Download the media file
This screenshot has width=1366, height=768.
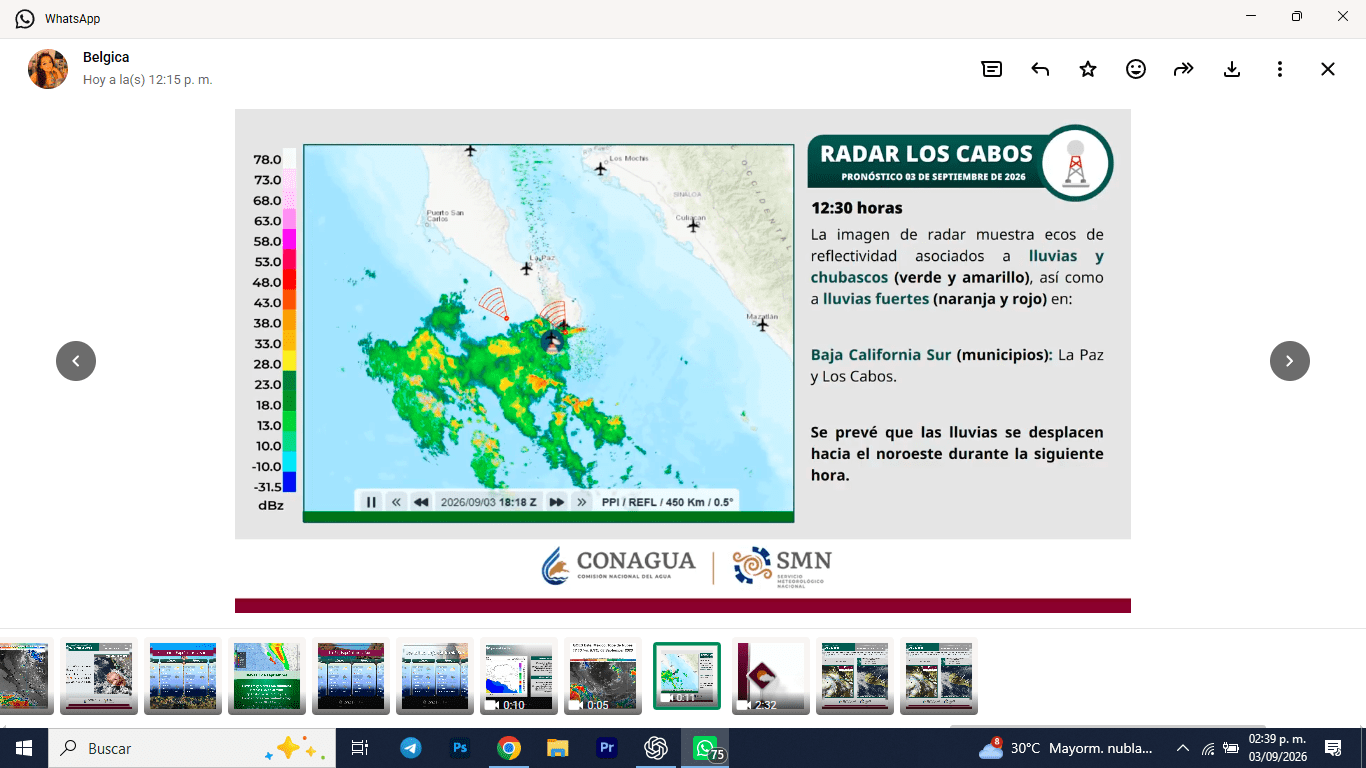[x=1232, y=69]
